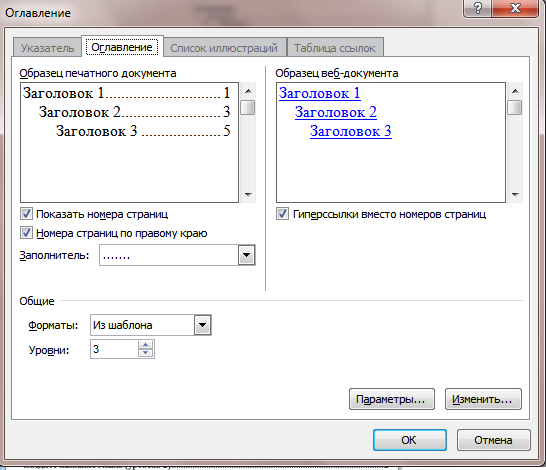
Task: Click into the Уровни number field
Action: pos(114,349)
